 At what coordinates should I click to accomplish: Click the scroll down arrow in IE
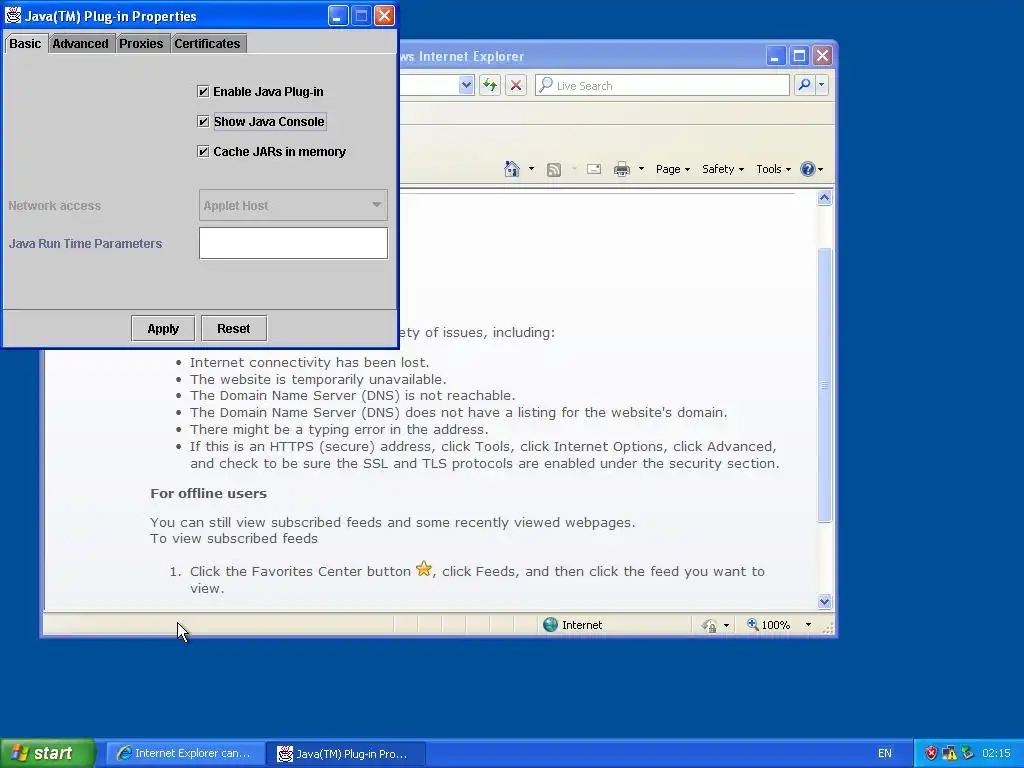coord(824,601)
